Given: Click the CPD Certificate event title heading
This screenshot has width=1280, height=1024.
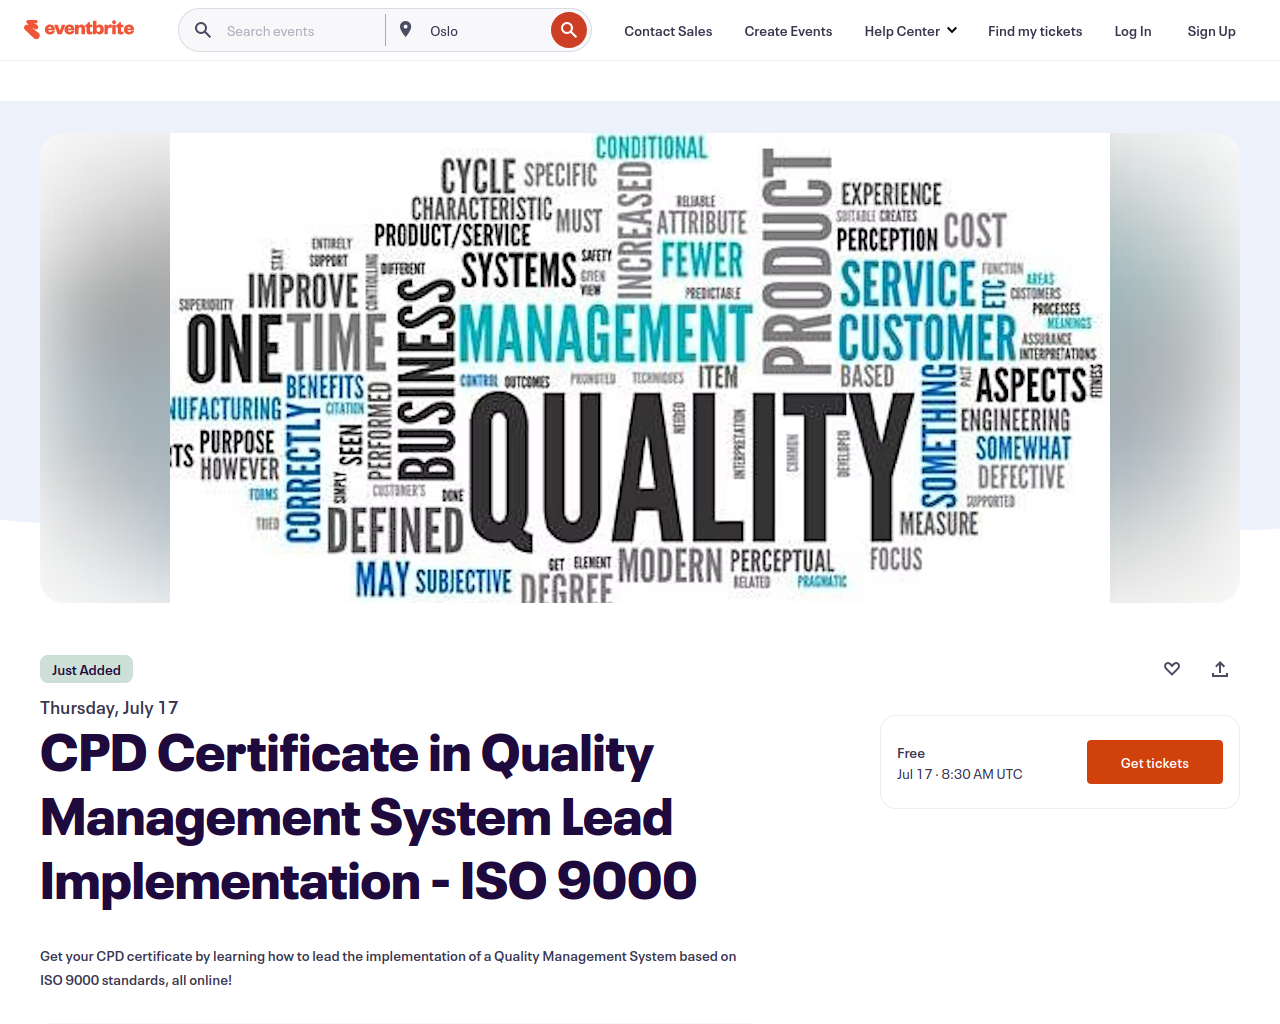Looking at the screenshot, I should click(368, 818).
